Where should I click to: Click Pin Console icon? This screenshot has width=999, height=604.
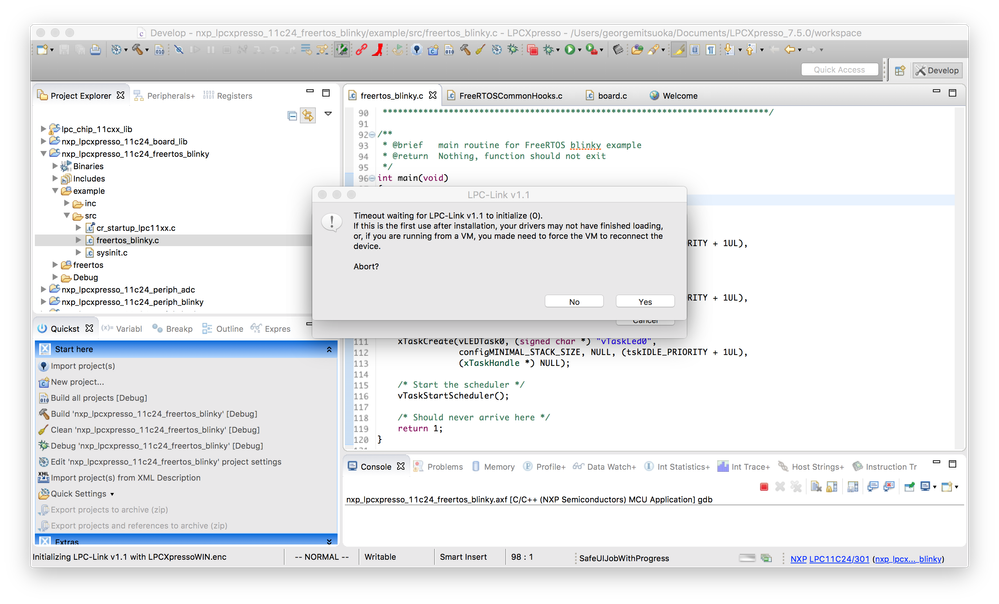click(909, 487)
